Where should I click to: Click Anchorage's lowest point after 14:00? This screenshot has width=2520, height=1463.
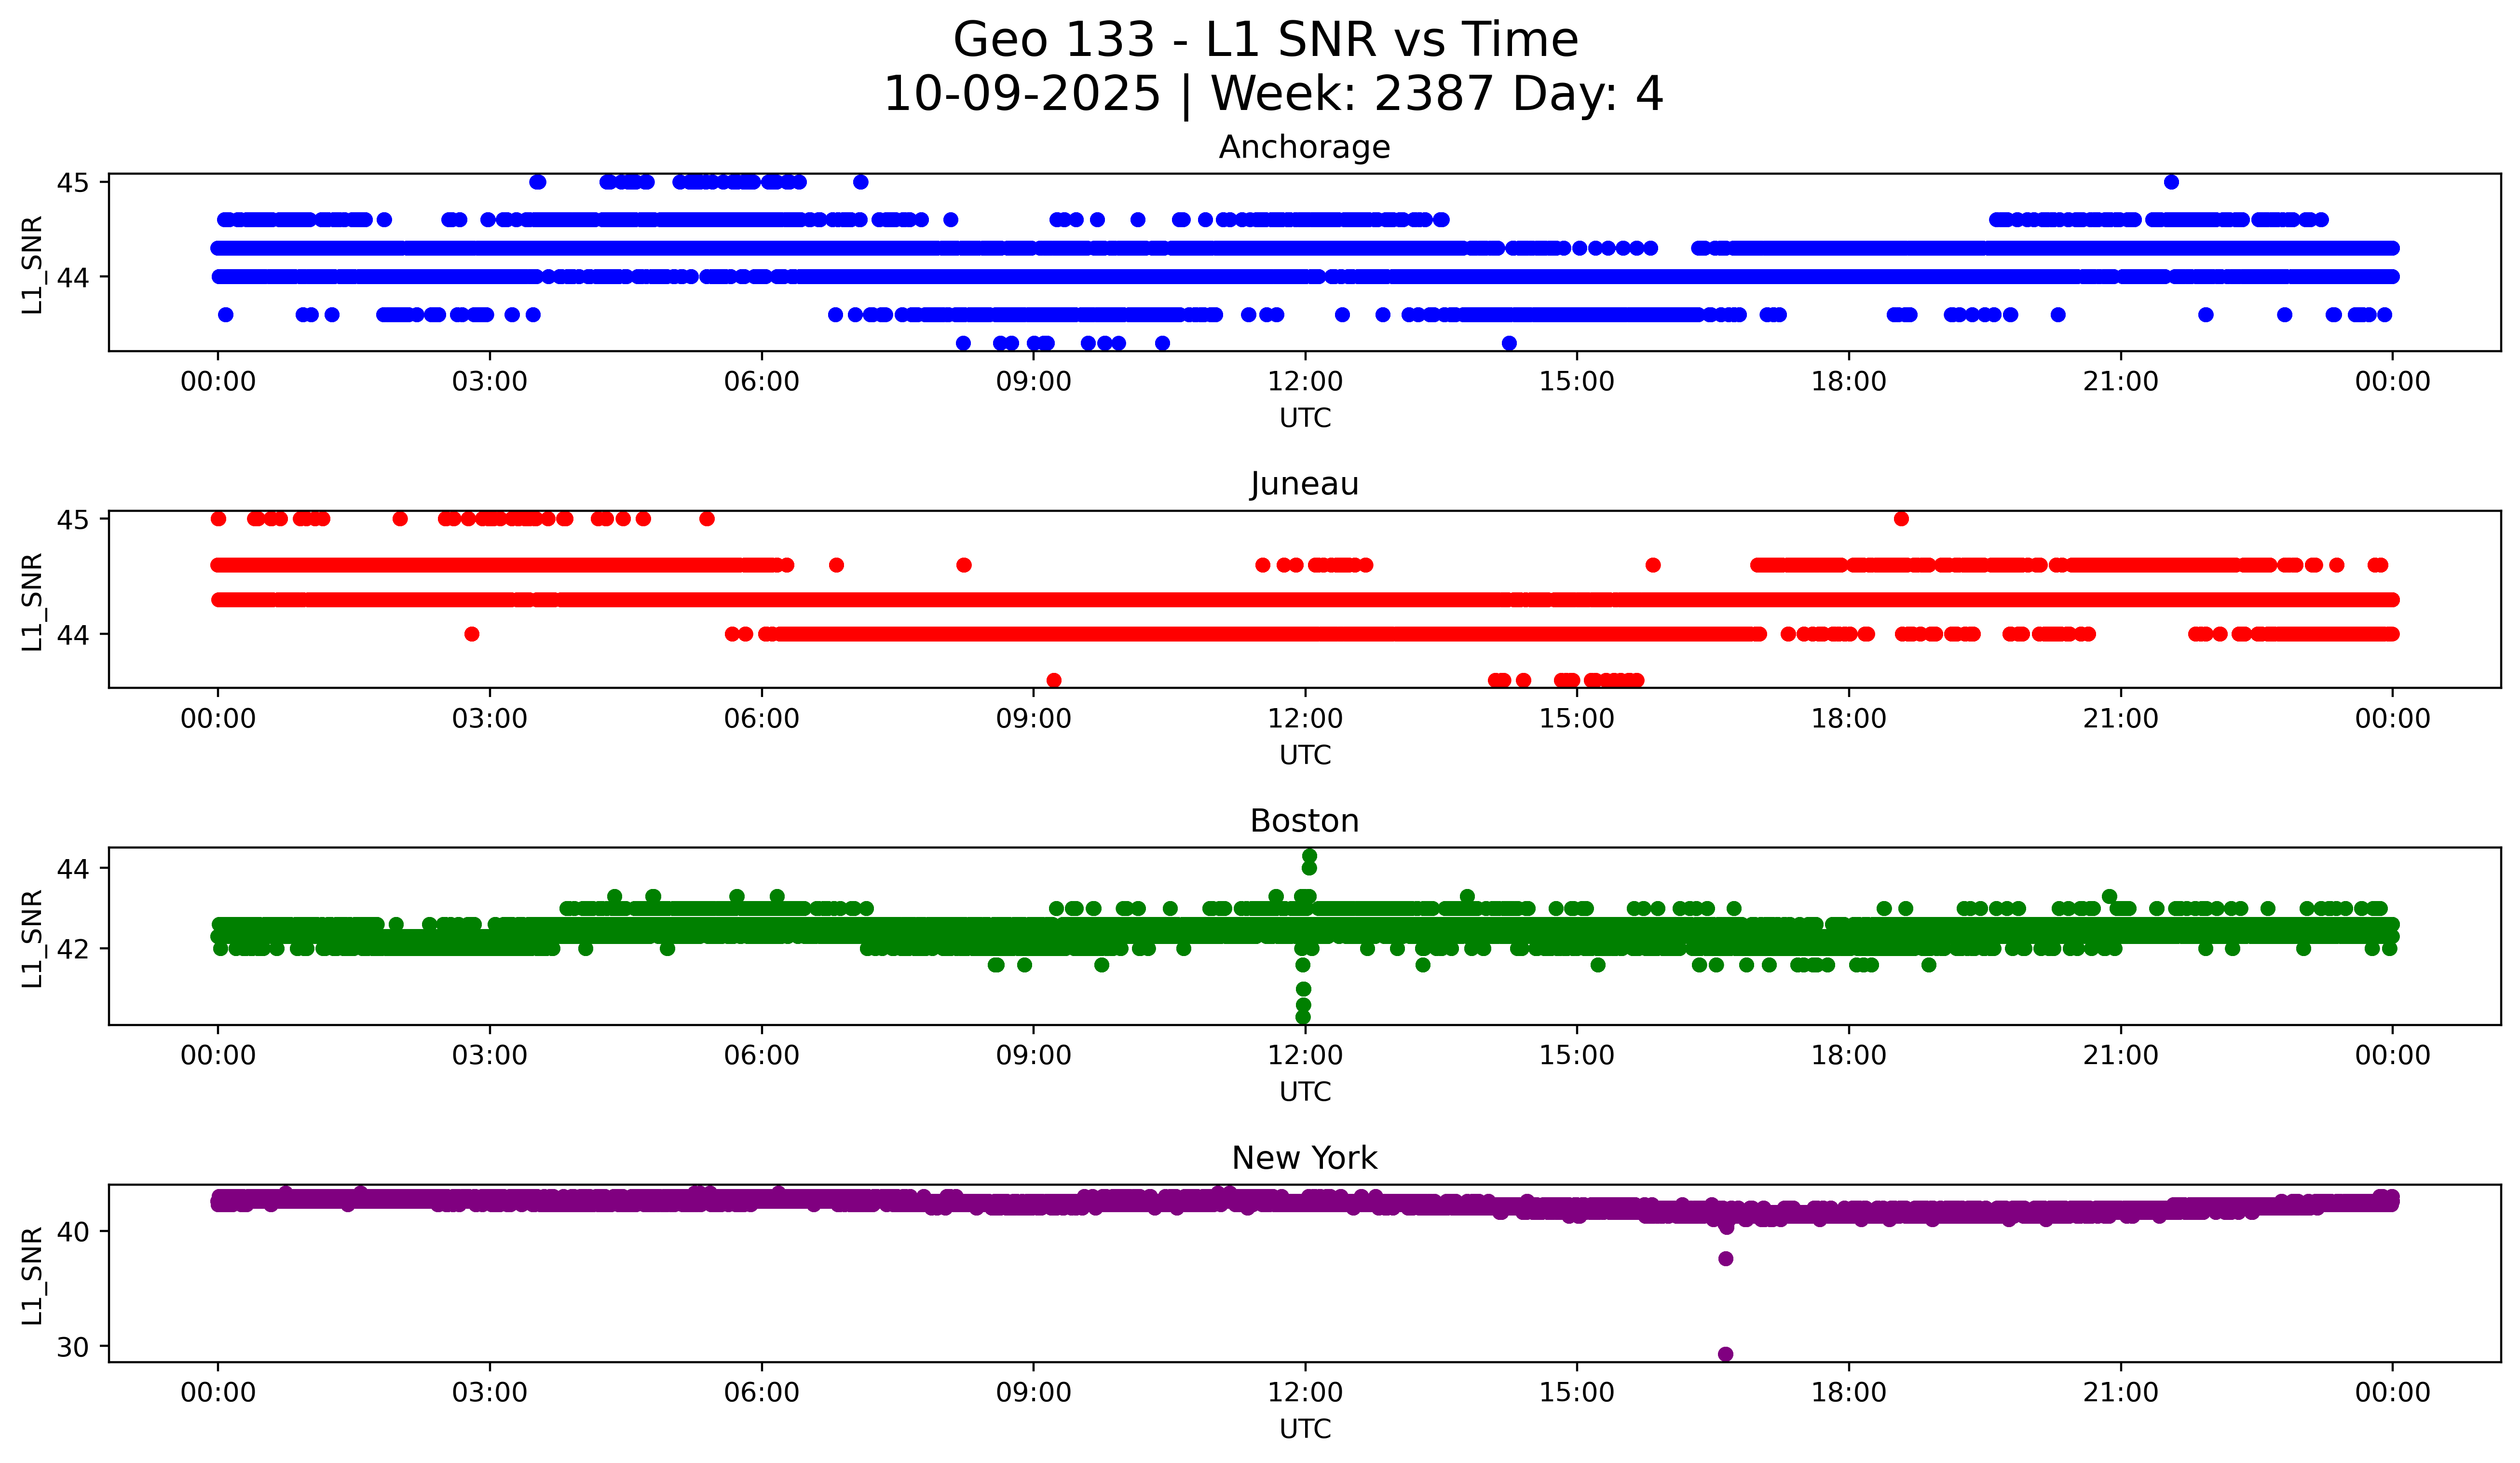tap(1509, 343)
